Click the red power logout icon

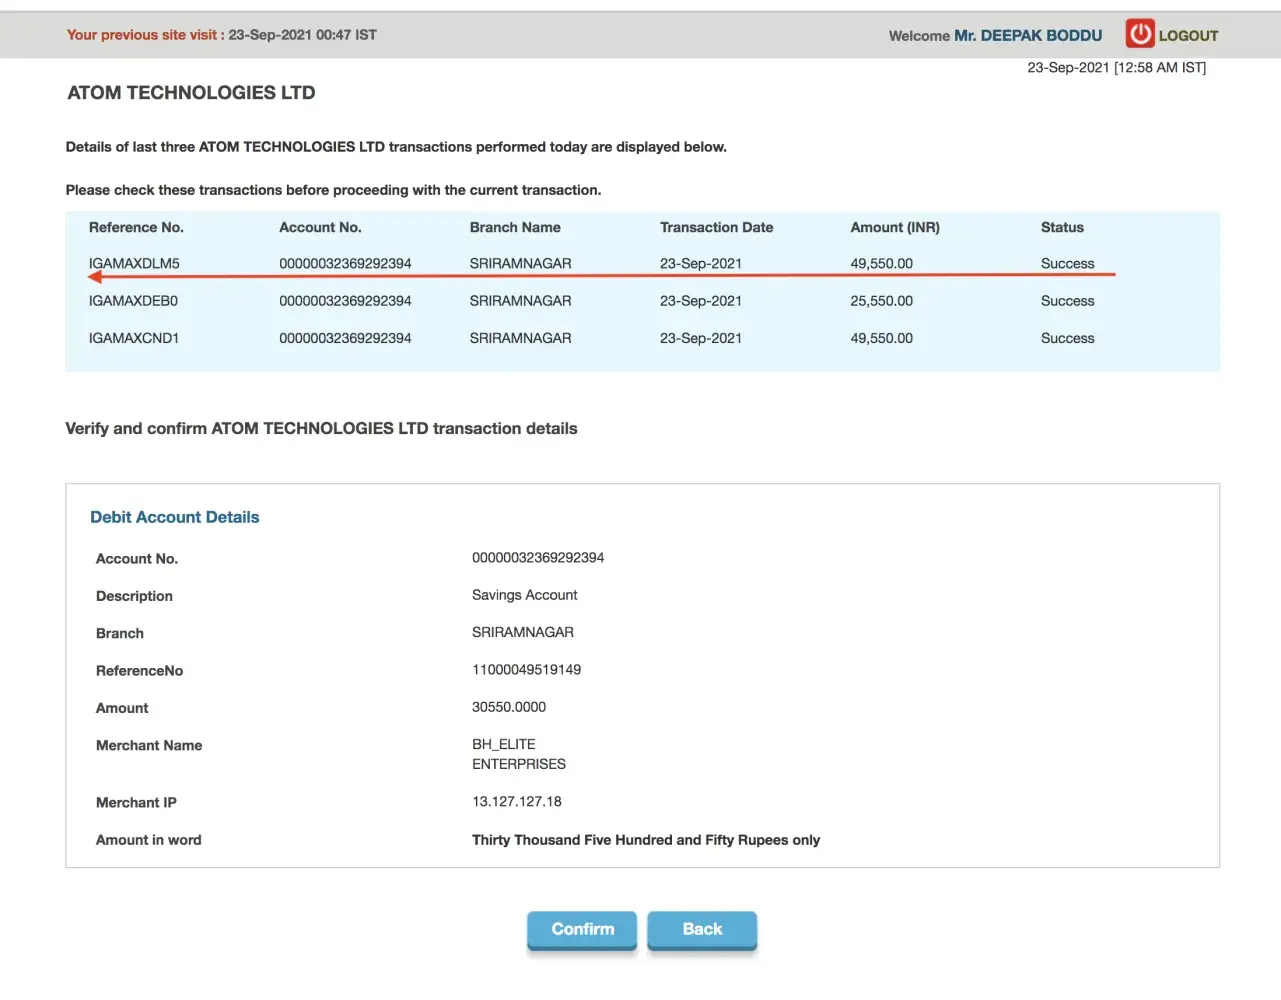pyautogui.click(x=1140, y=34)
